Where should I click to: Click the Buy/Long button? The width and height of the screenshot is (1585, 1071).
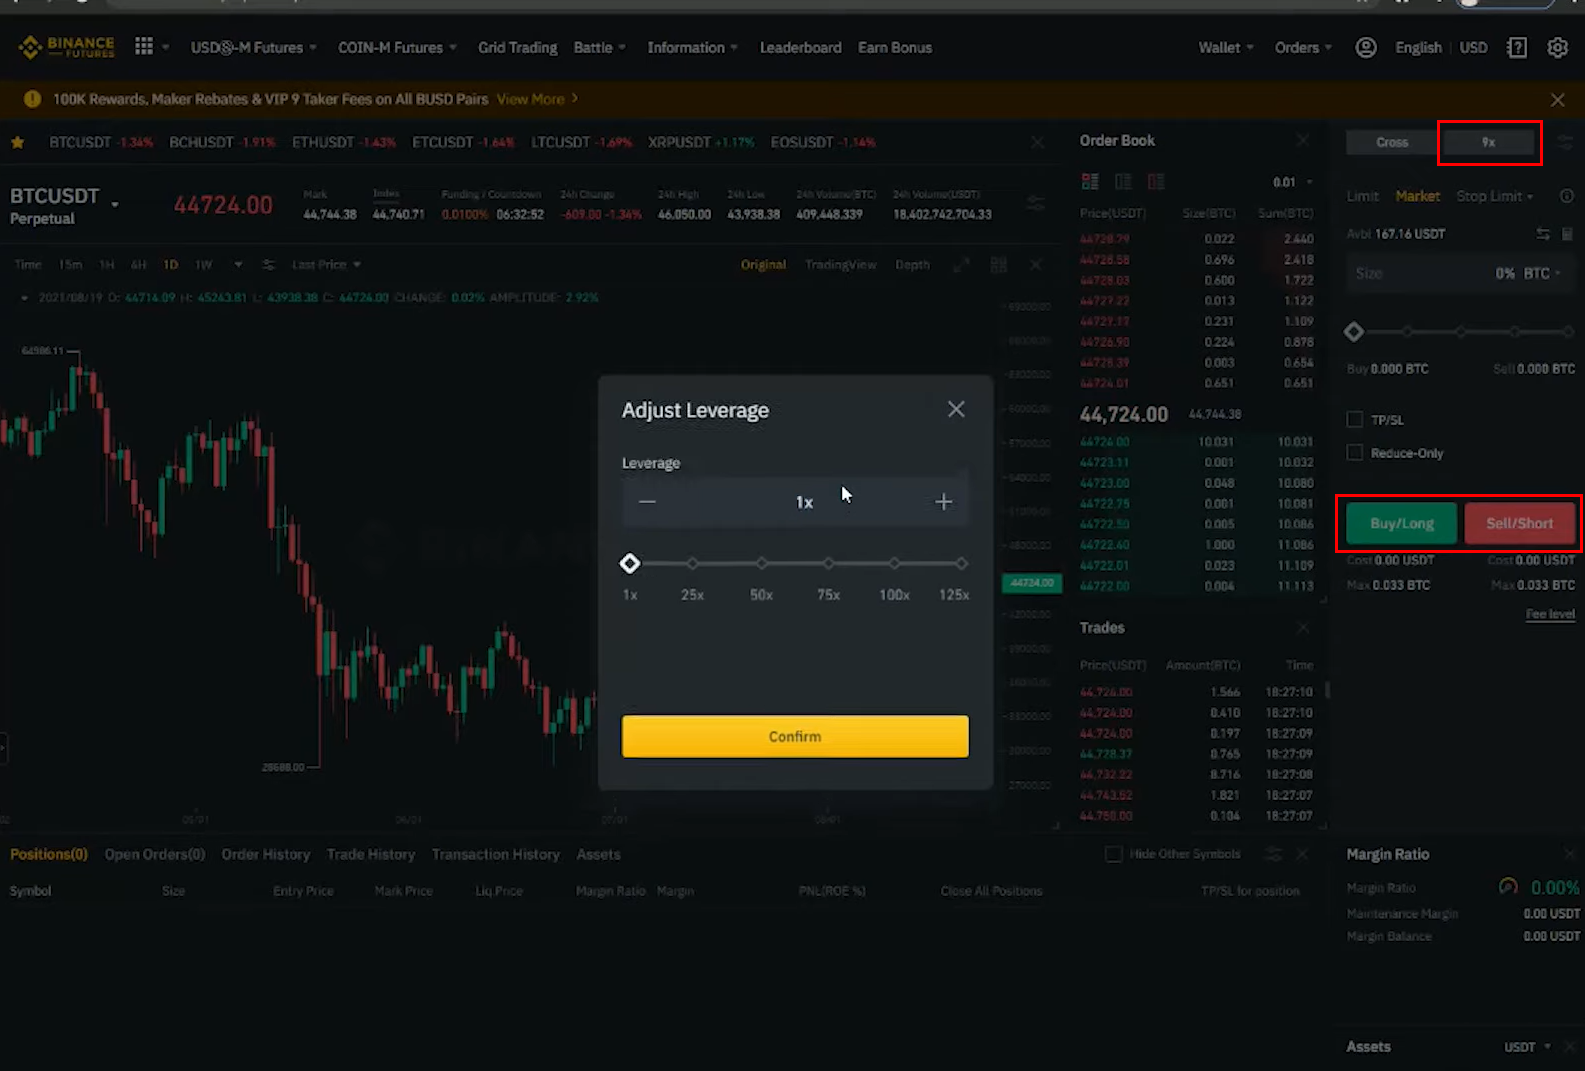tap(1401, 523)
